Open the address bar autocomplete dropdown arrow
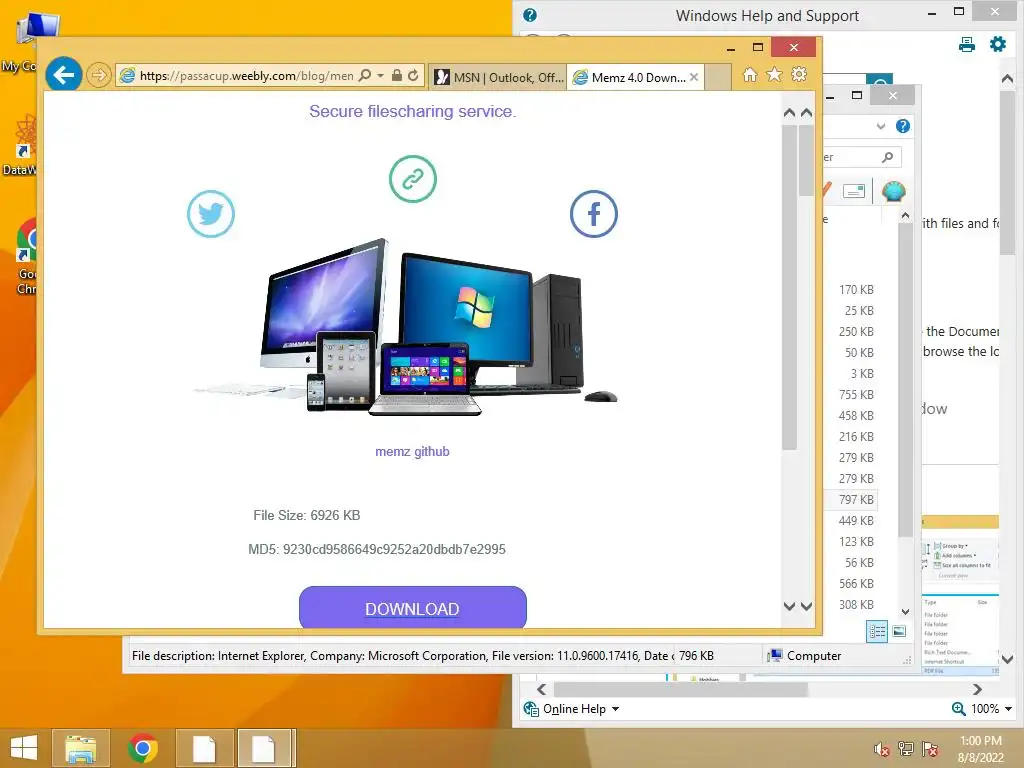 [x=380, y=76]
